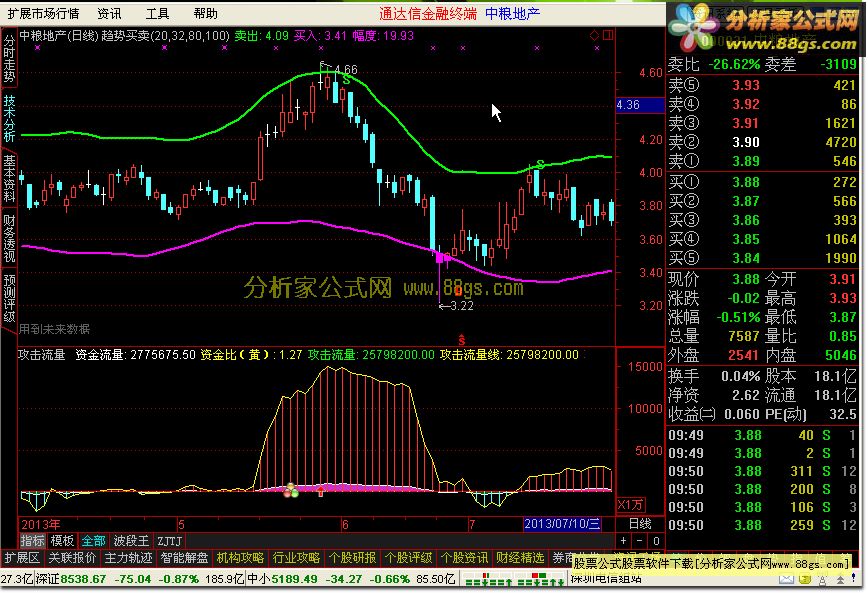This screenshot has height=593, width=868.
Task: Click the red diamond icon above the chart
Action: [x=594, y=35]
